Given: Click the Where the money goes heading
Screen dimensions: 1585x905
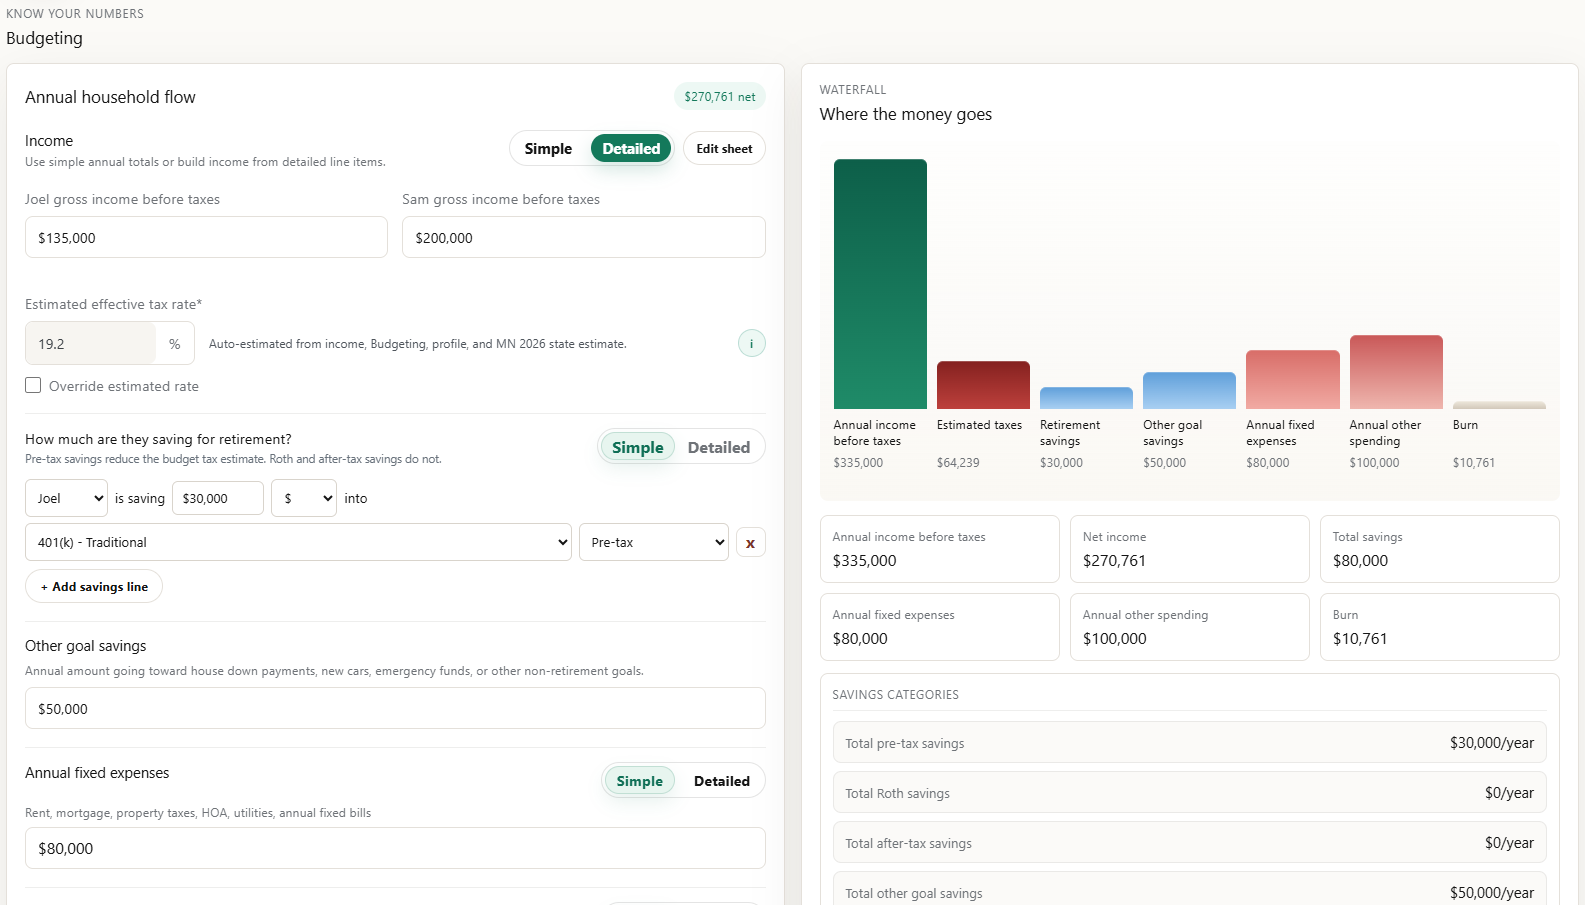Looking at the screenshot, I should tap(905, 114).
